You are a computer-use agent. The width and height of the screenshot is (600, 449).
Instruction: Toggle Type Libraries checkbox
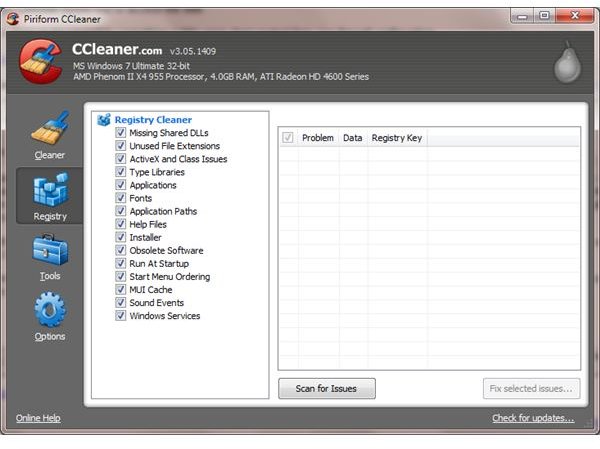(x=121, y=171)
